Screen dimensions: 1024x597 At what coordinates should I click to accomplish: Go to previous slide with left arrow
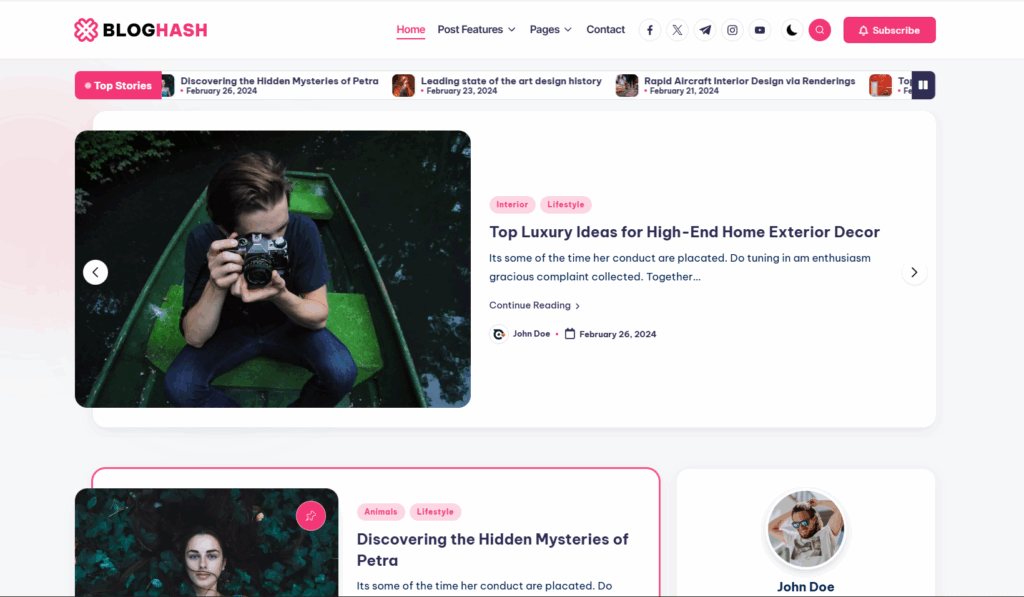tap(95, 272)
